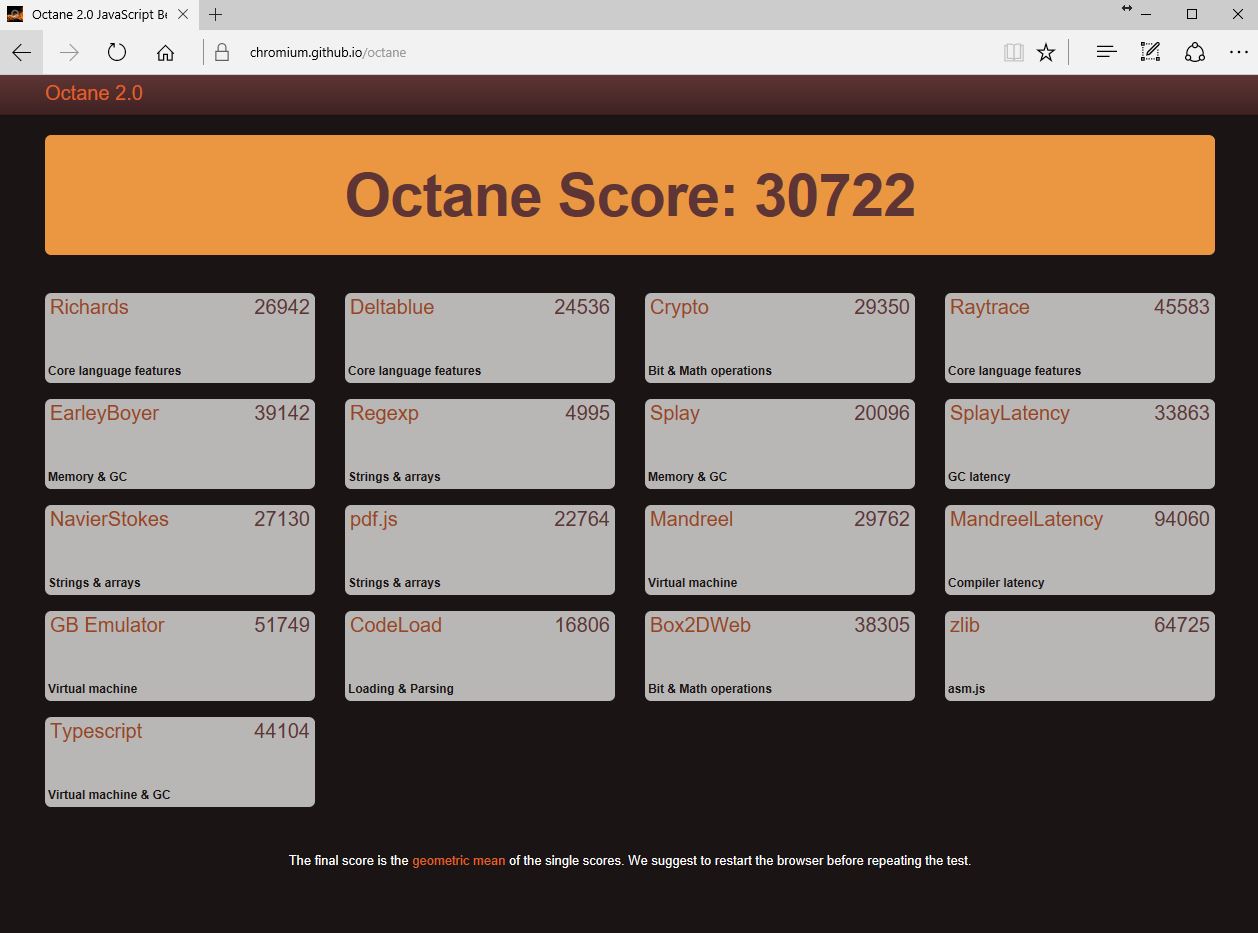
Task: Open the Regexp benchmark link
Action: coord(384,413)
